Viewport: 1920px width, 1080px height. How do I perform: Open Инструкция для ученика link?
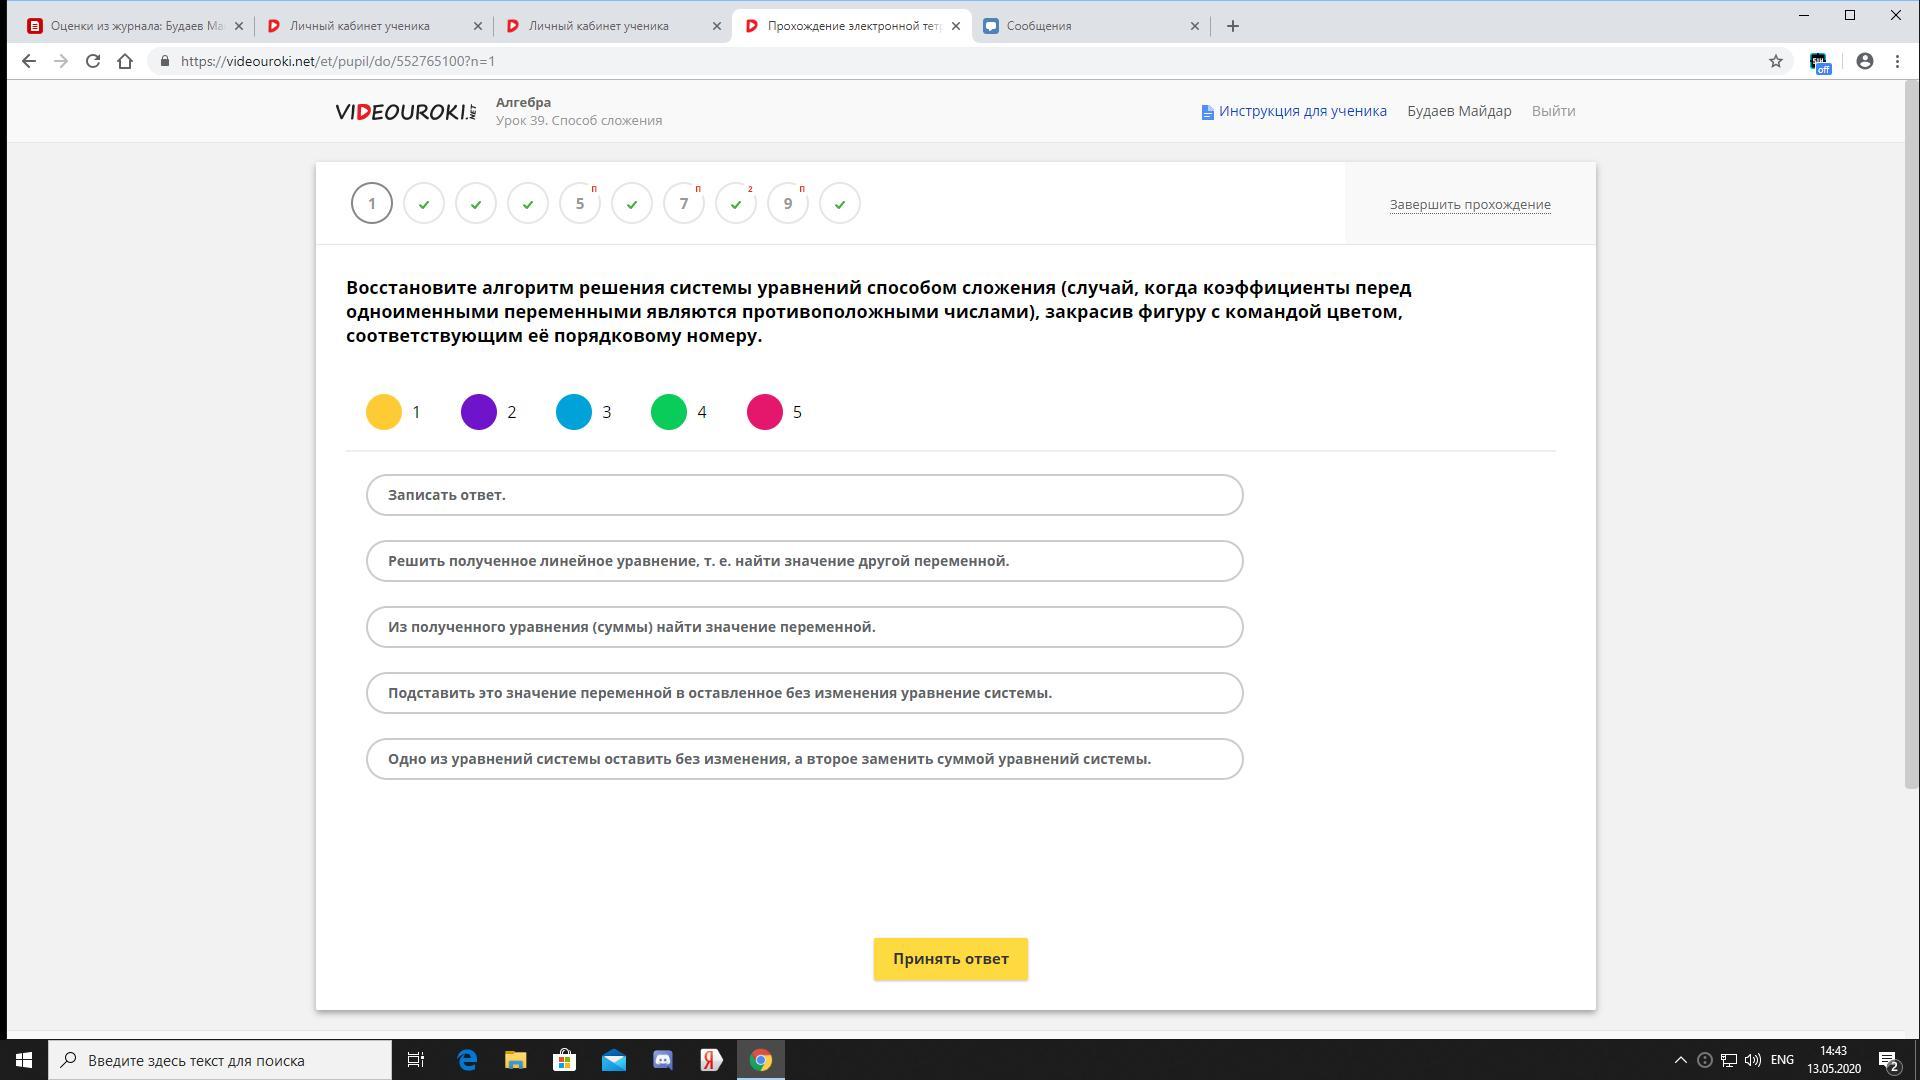click(x=1301, y=111)
